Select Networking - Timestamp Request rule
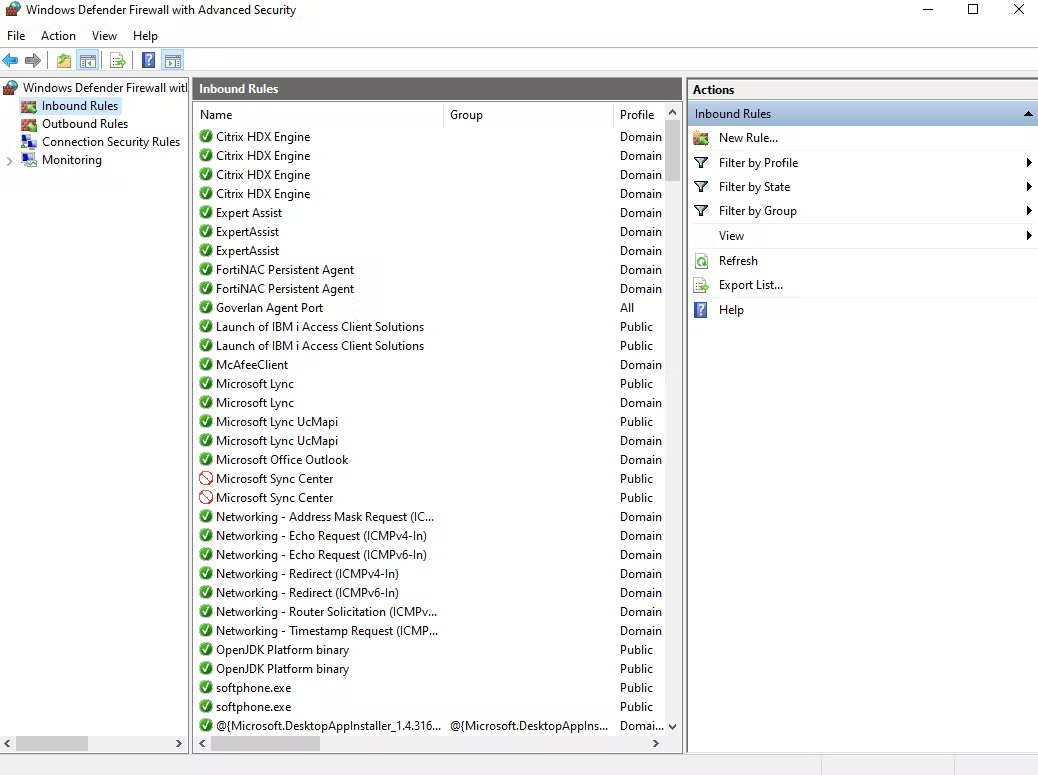The width and height of the screenshot is (1038, 775). (430, 631)
